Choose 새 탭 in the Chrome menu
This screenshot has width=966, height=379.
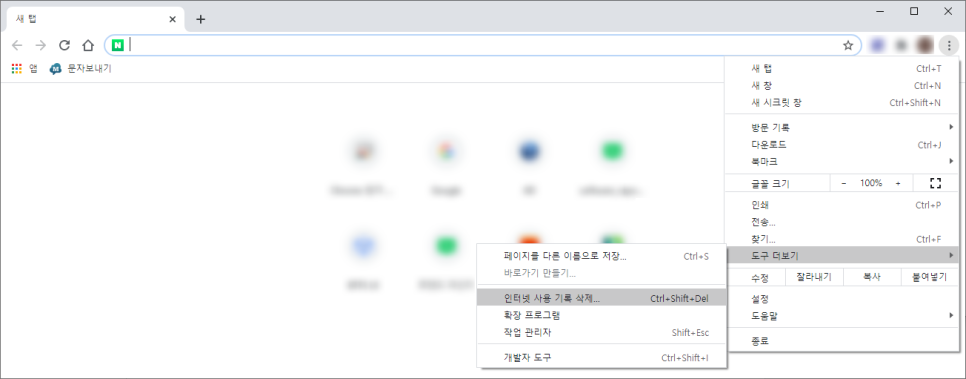[842, 68]
